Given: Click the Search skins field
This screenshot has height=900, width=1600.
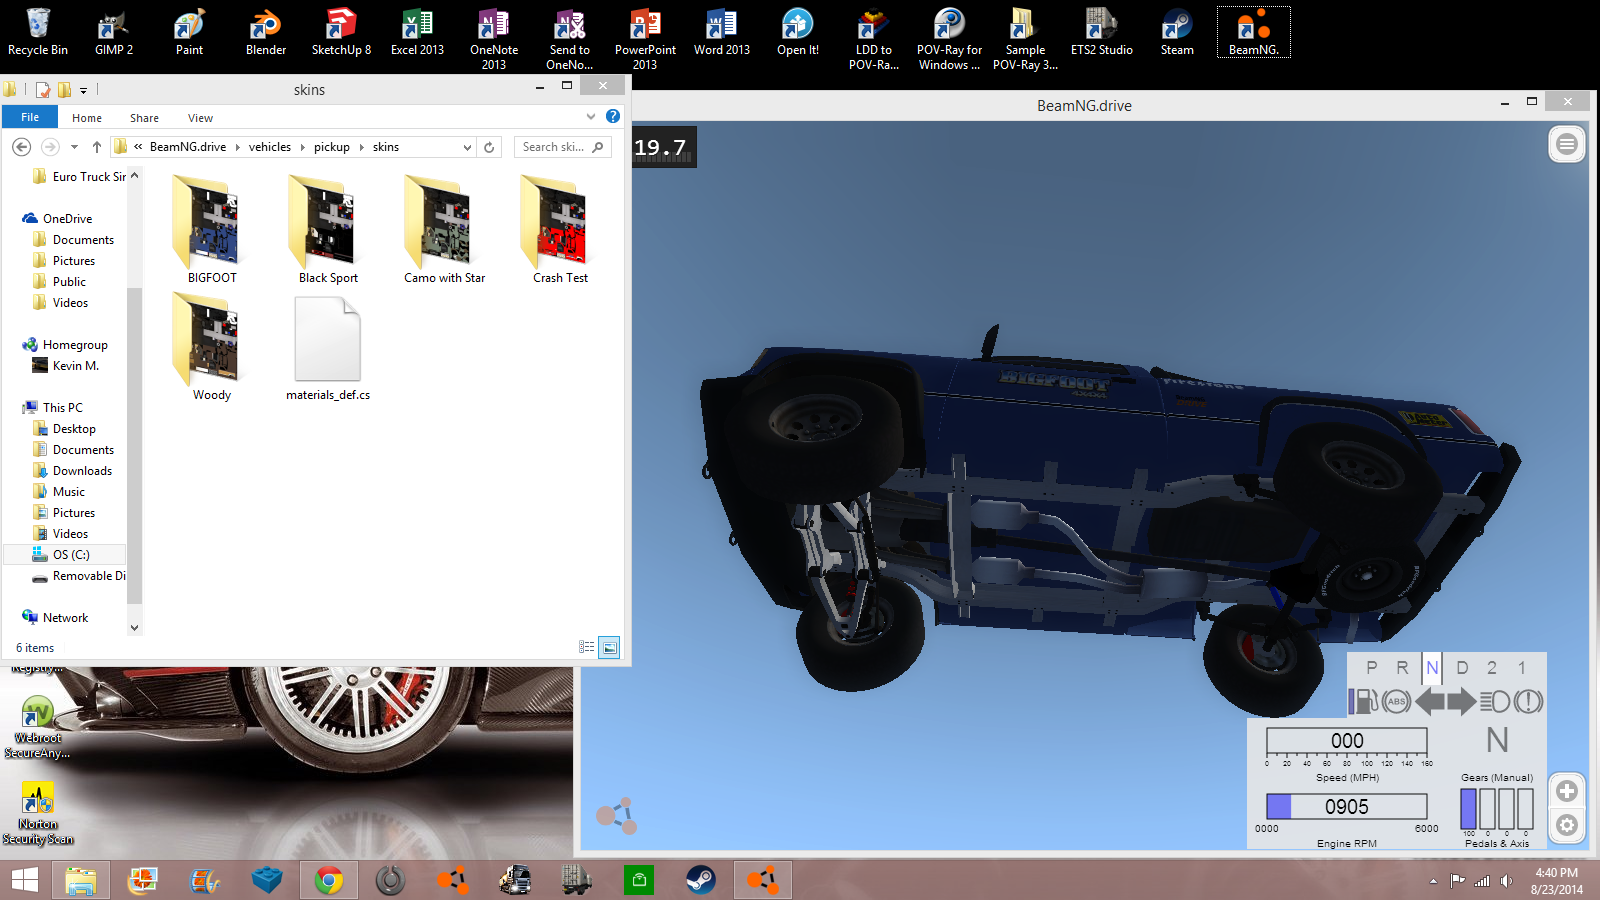Looking at the screenshot, I should point(562,147).
